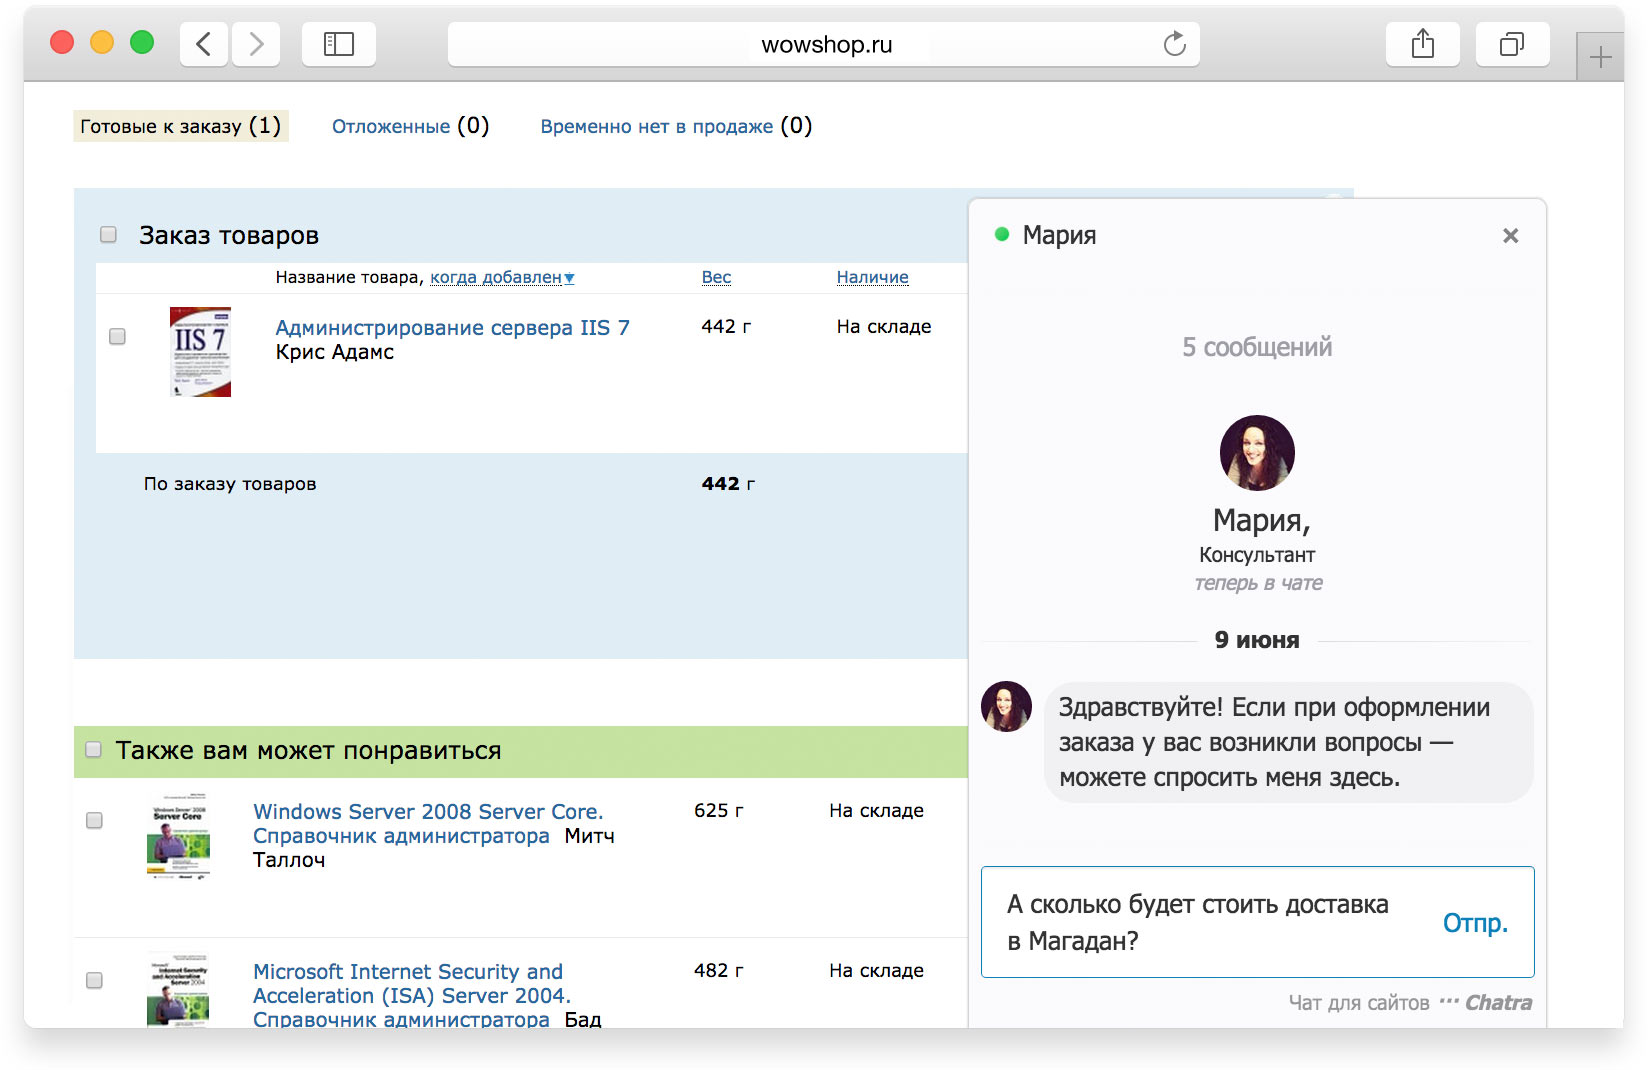Viewport: 1650px width, 1070px height.
Task: Click the wowshop.ru address bar
Action: (x=824, y=44)
